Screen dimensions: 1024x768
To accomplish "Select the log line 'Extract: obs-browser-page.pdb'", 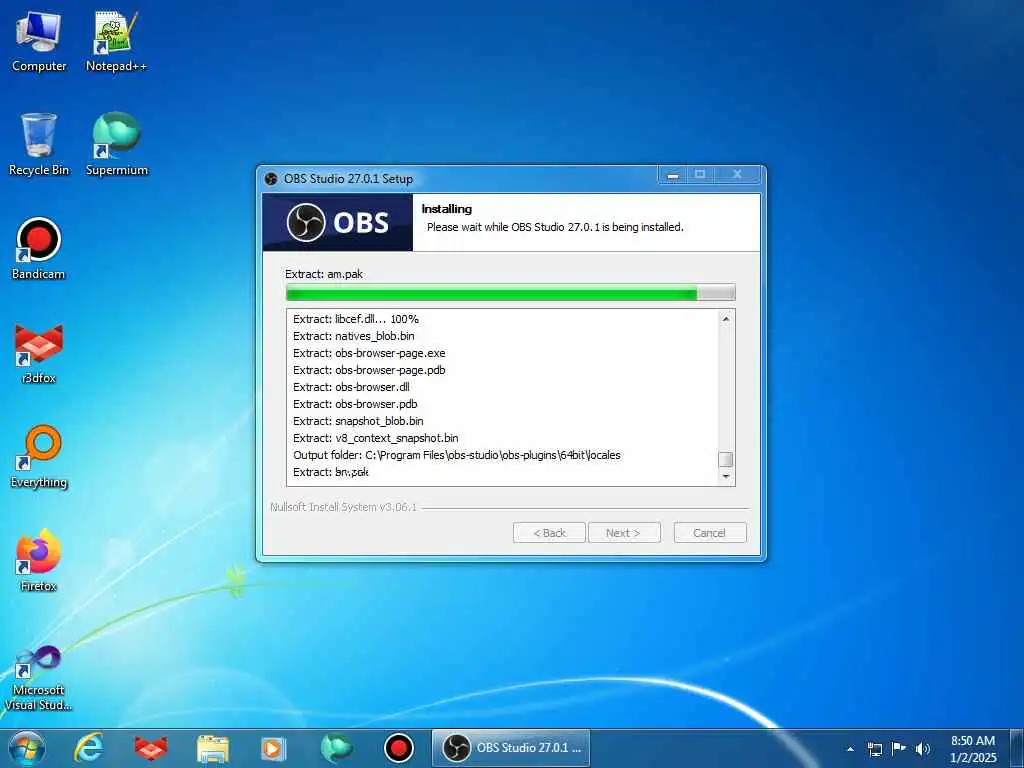I will point(369,370).
